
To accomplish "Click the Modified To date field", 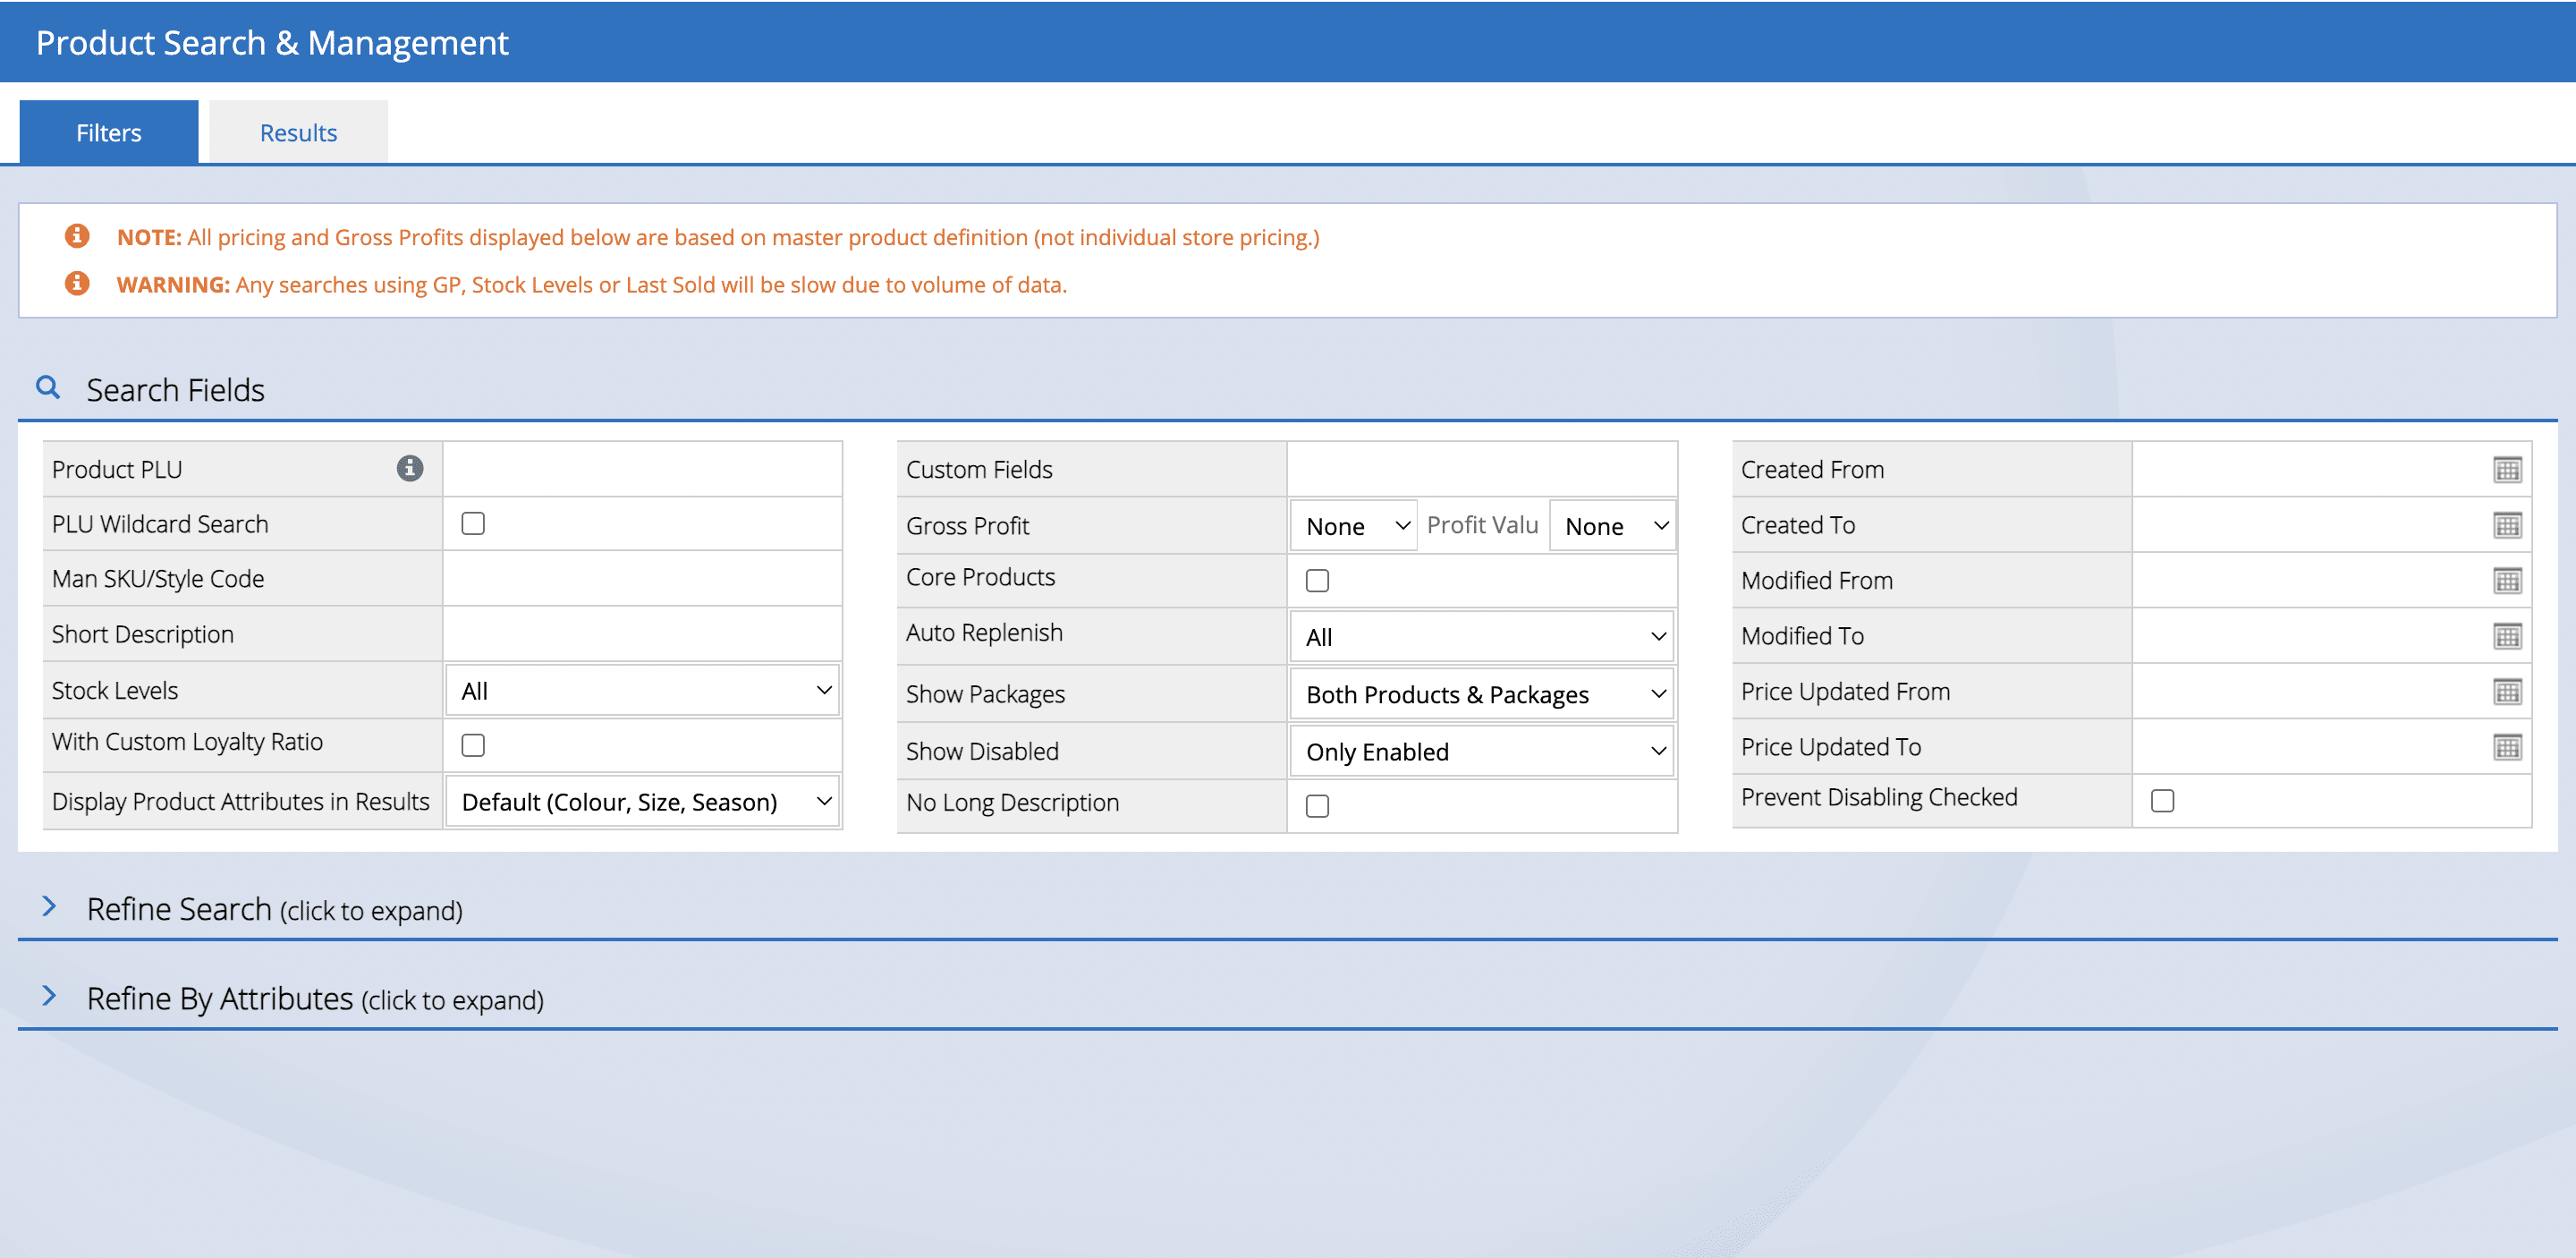I will [2310, 636].
